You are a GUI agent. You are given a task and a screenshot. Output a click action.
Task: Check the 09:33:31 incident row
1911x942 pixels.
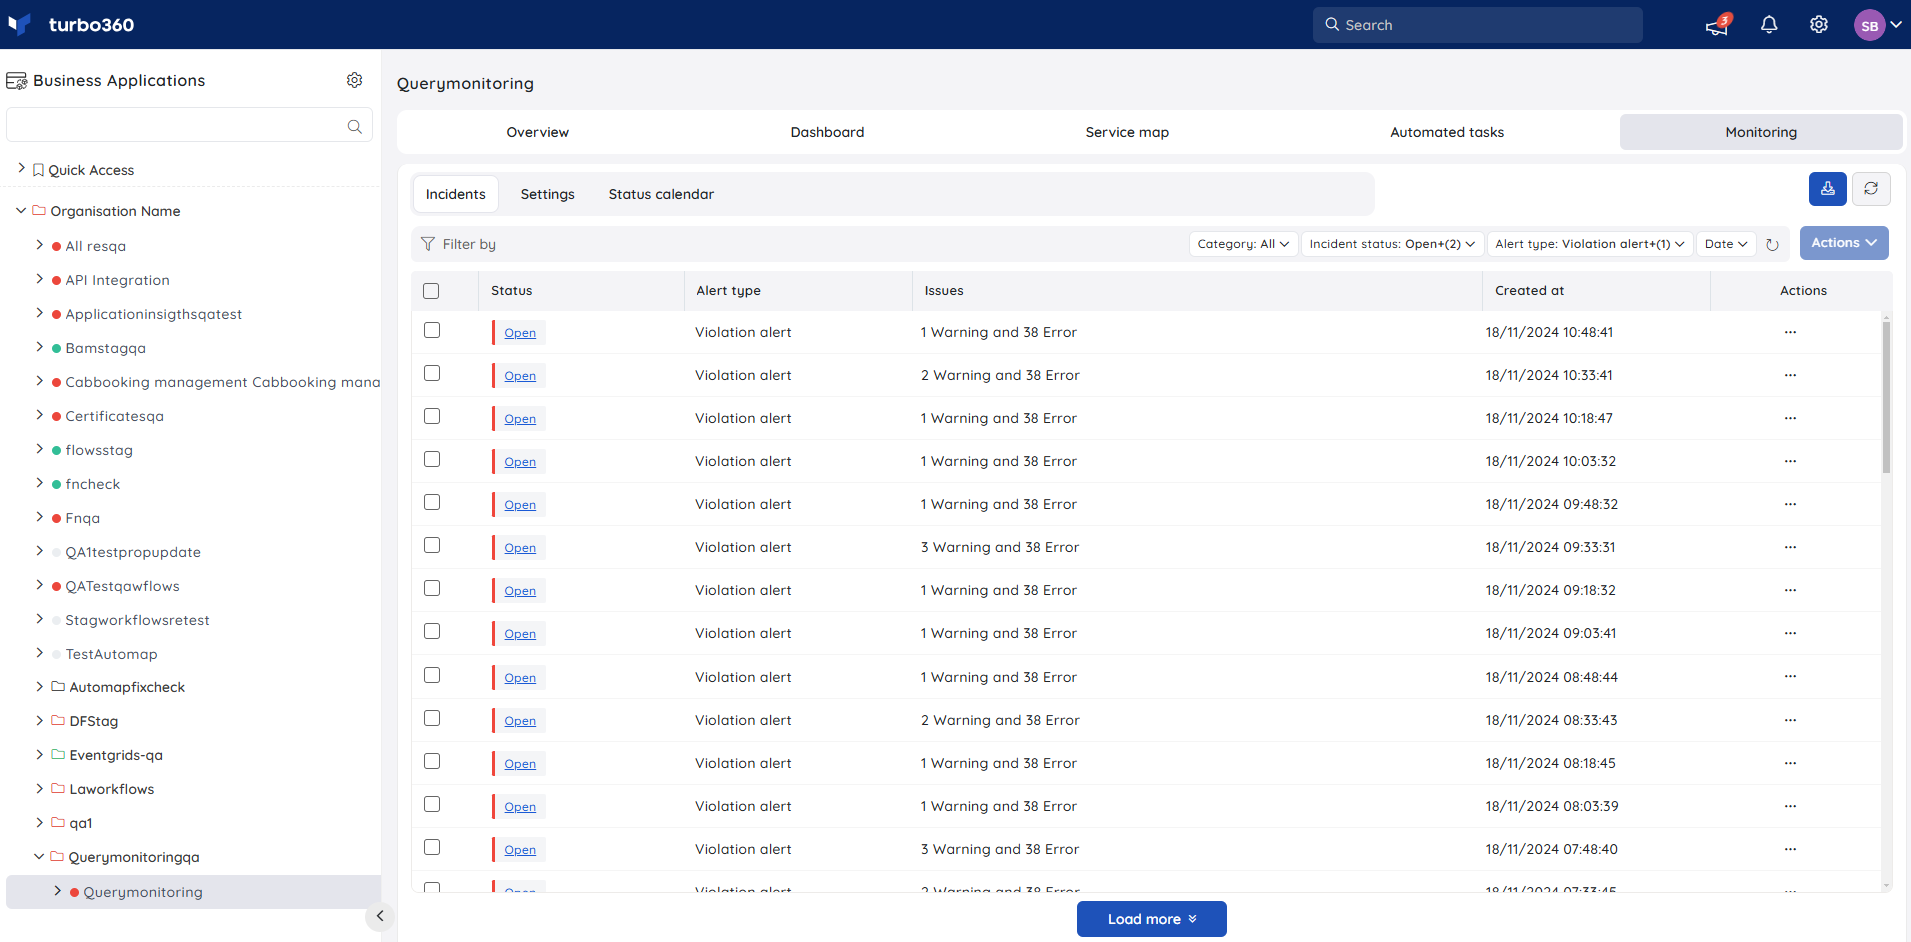click(x=432, y=545)
